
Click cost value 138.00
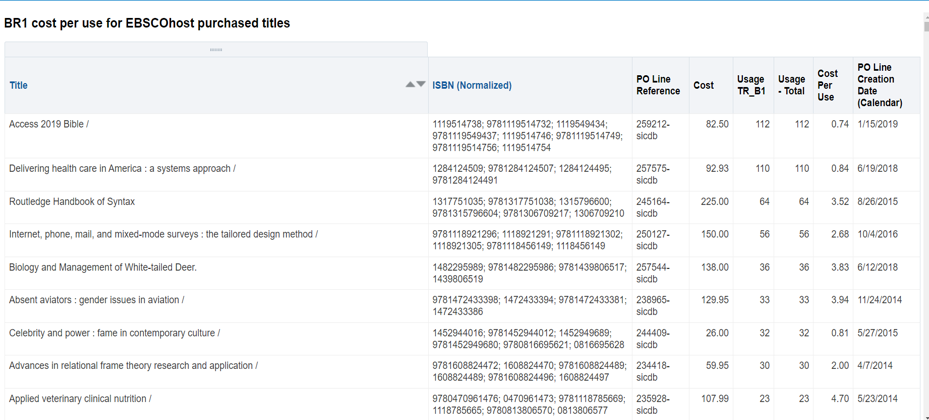tap(715, 268)
